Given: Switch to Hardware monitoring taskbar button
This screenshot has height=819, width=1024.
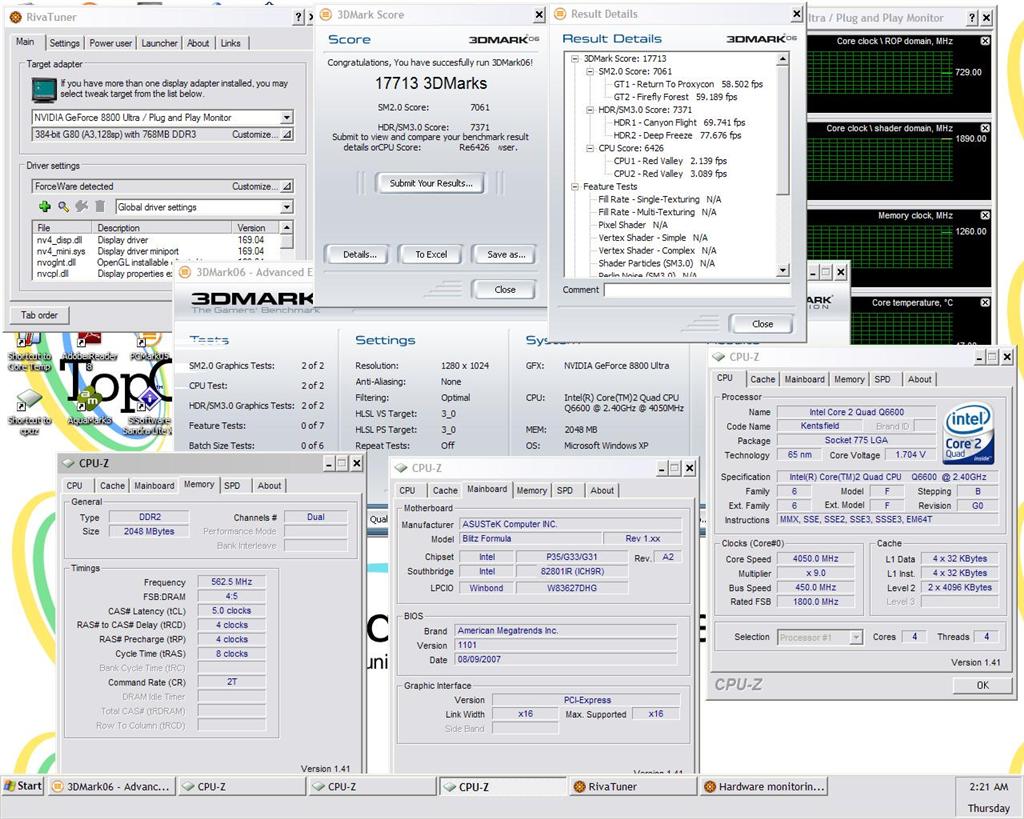Looking at the screenshot, I should [x=764, y=786].
